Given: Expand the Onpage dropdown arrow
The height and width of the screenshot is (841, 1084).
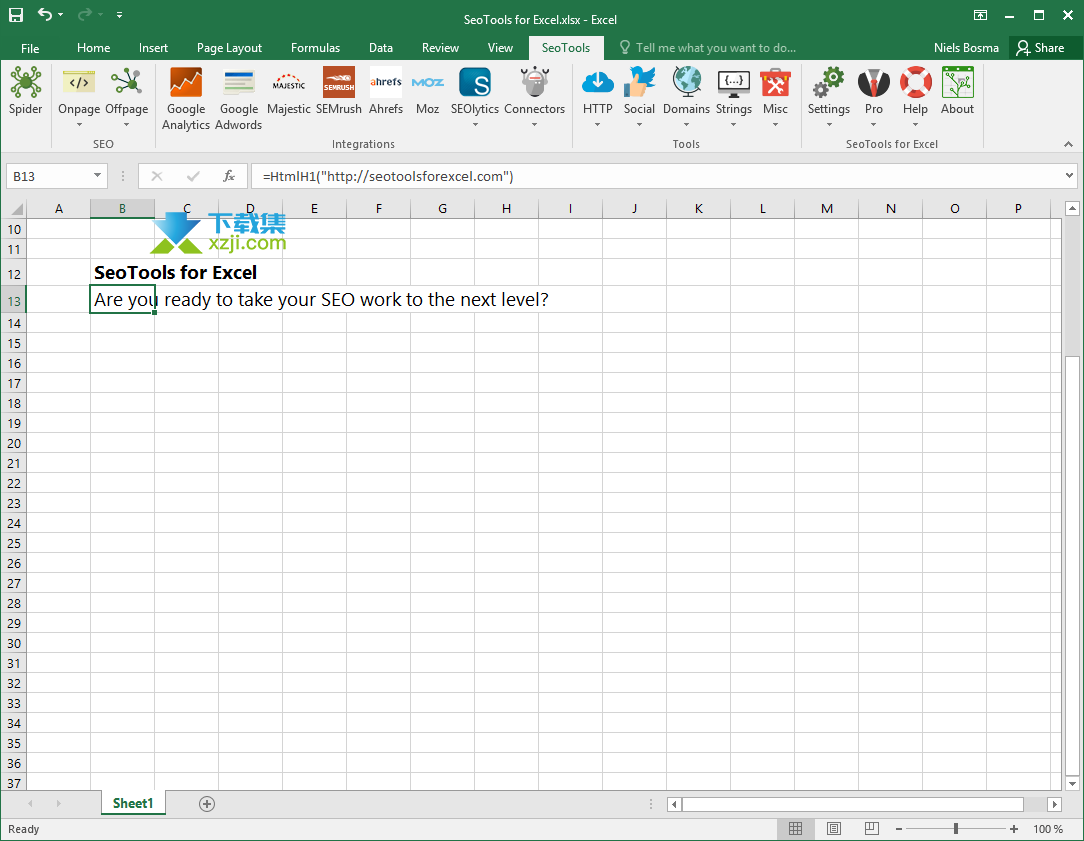Looking at the screenshot, I should click(x=79, y=125).
